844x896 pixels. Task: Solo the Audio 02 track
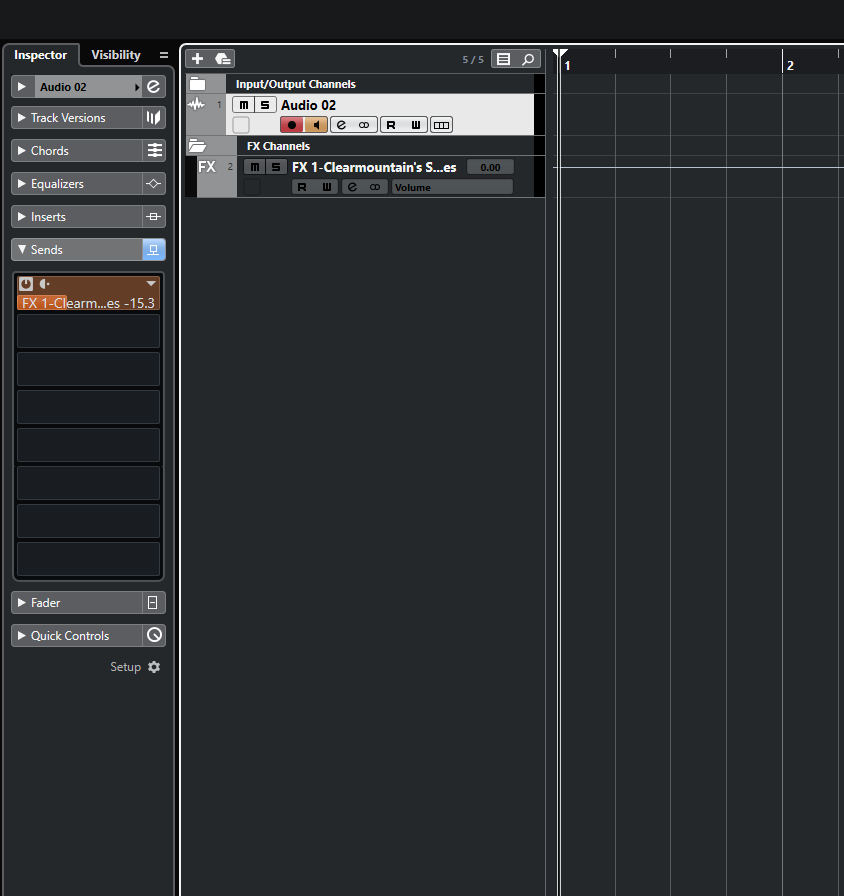coord(265,105)
